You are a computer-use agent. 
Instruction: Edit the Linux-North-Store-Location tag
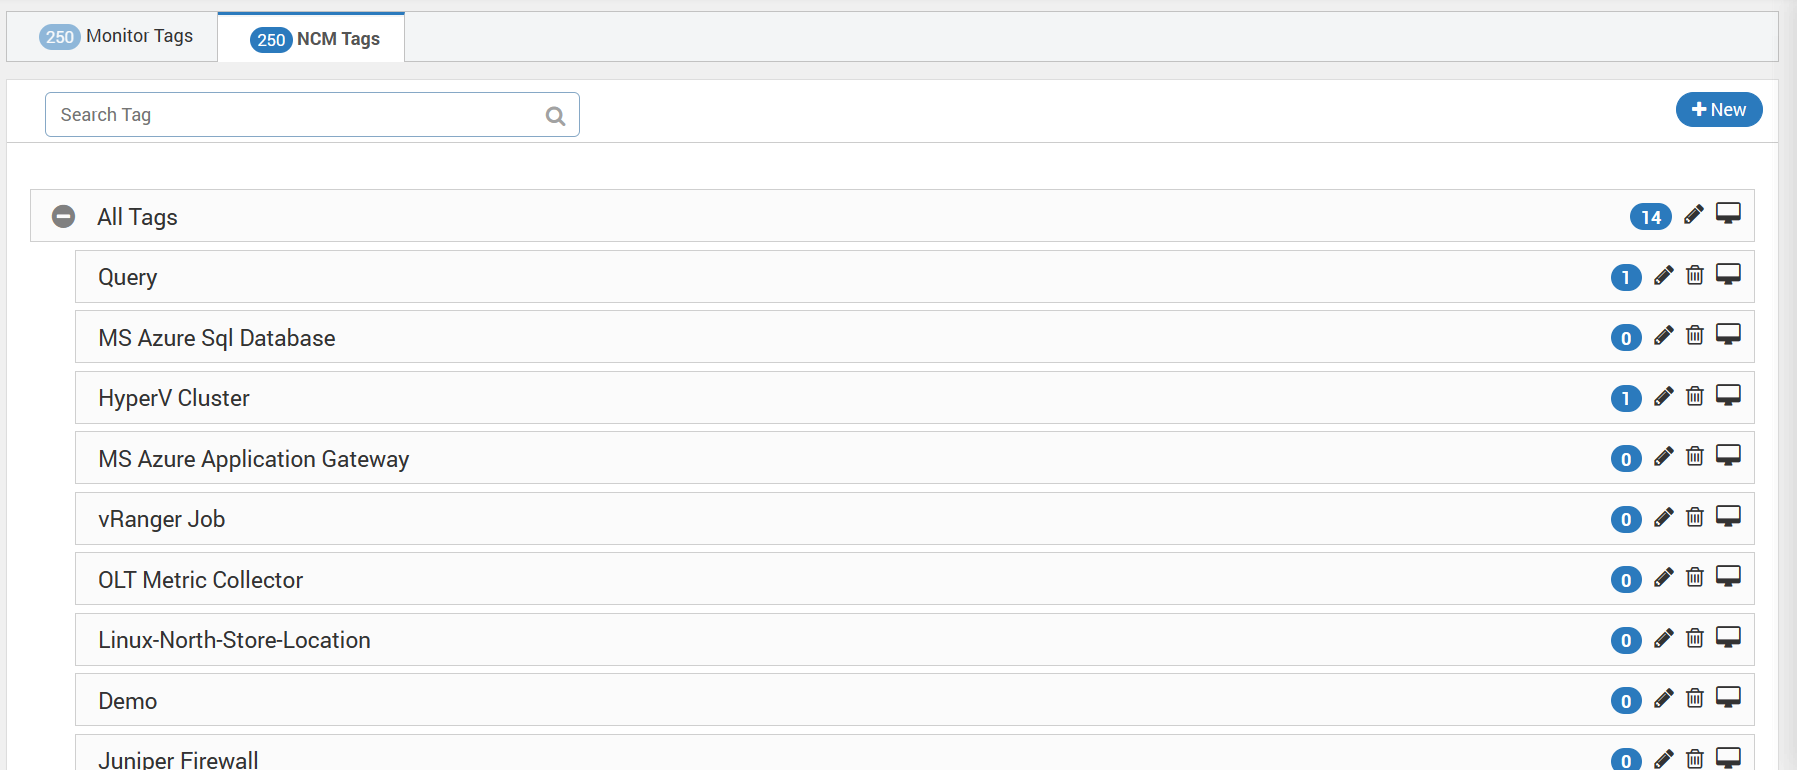(x=1663, y=638)
